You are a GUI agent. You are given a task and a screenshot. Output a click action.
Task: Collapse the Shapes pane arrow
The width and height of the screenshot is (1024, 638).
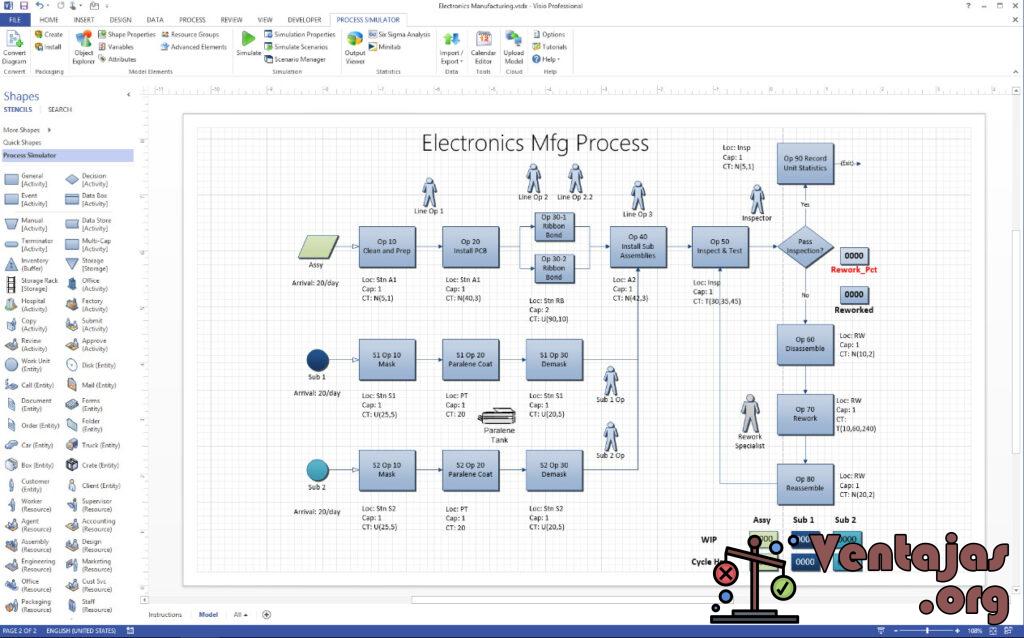(128, 95)
